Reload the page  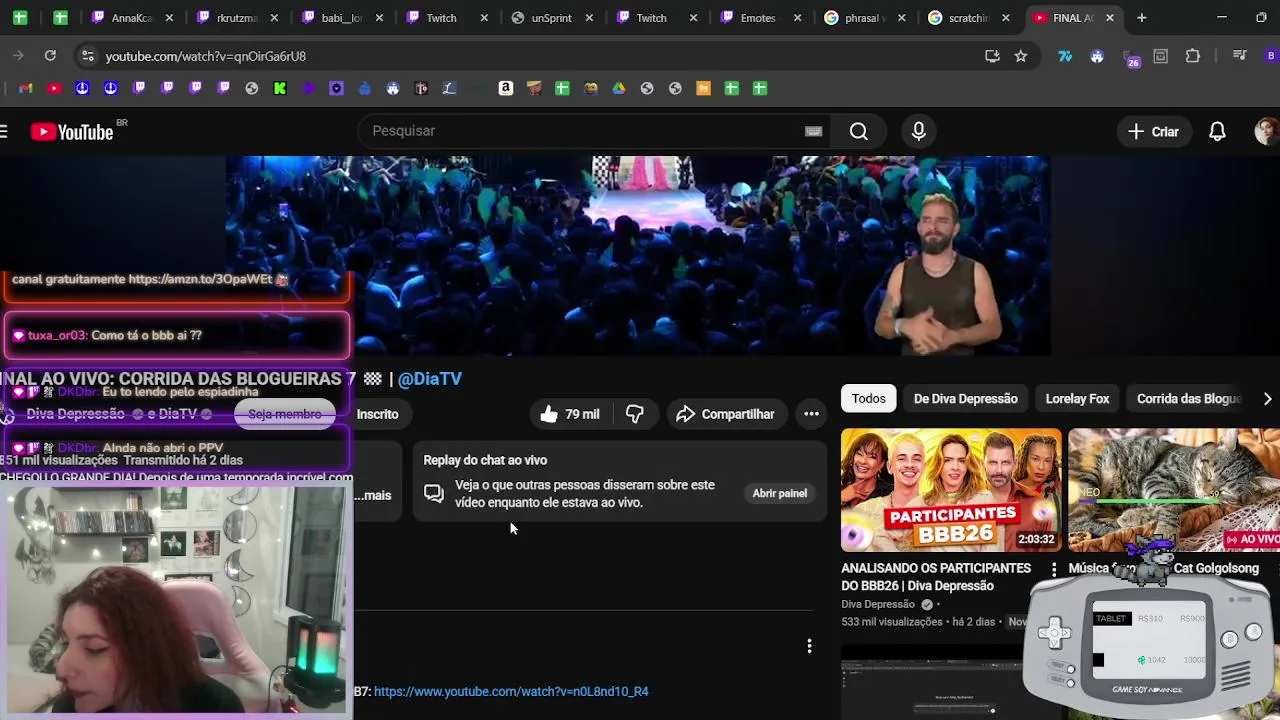[50, 56]
